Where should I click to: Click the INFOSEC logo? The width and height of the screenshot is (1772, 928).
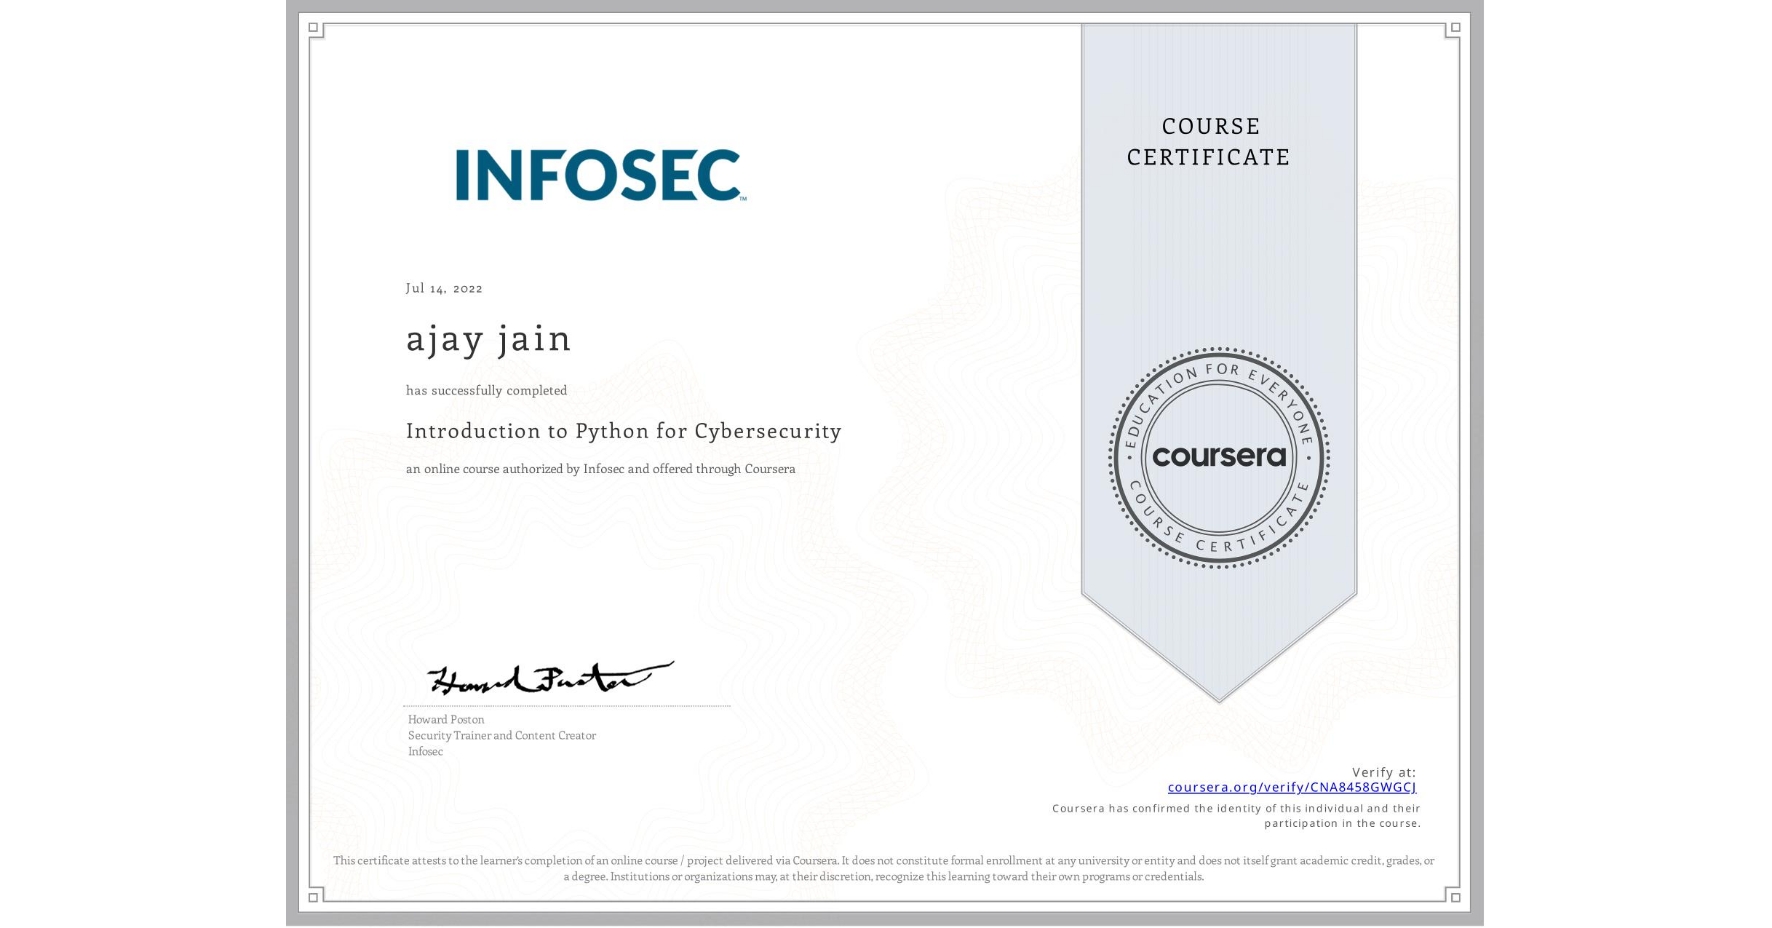[597, 176]
